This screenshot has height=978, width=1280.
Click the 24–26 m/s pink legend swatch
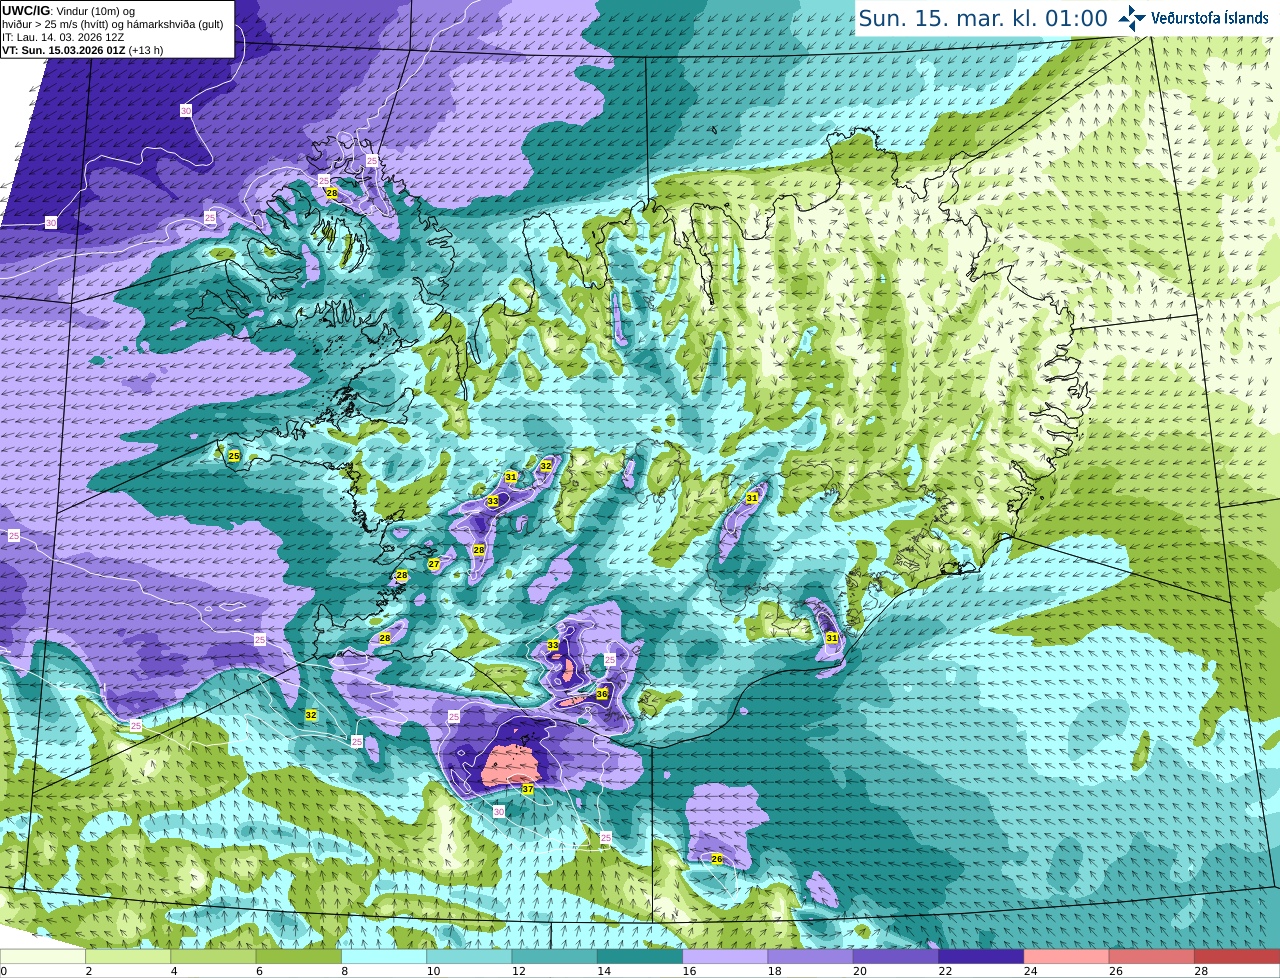(1067, 956)
